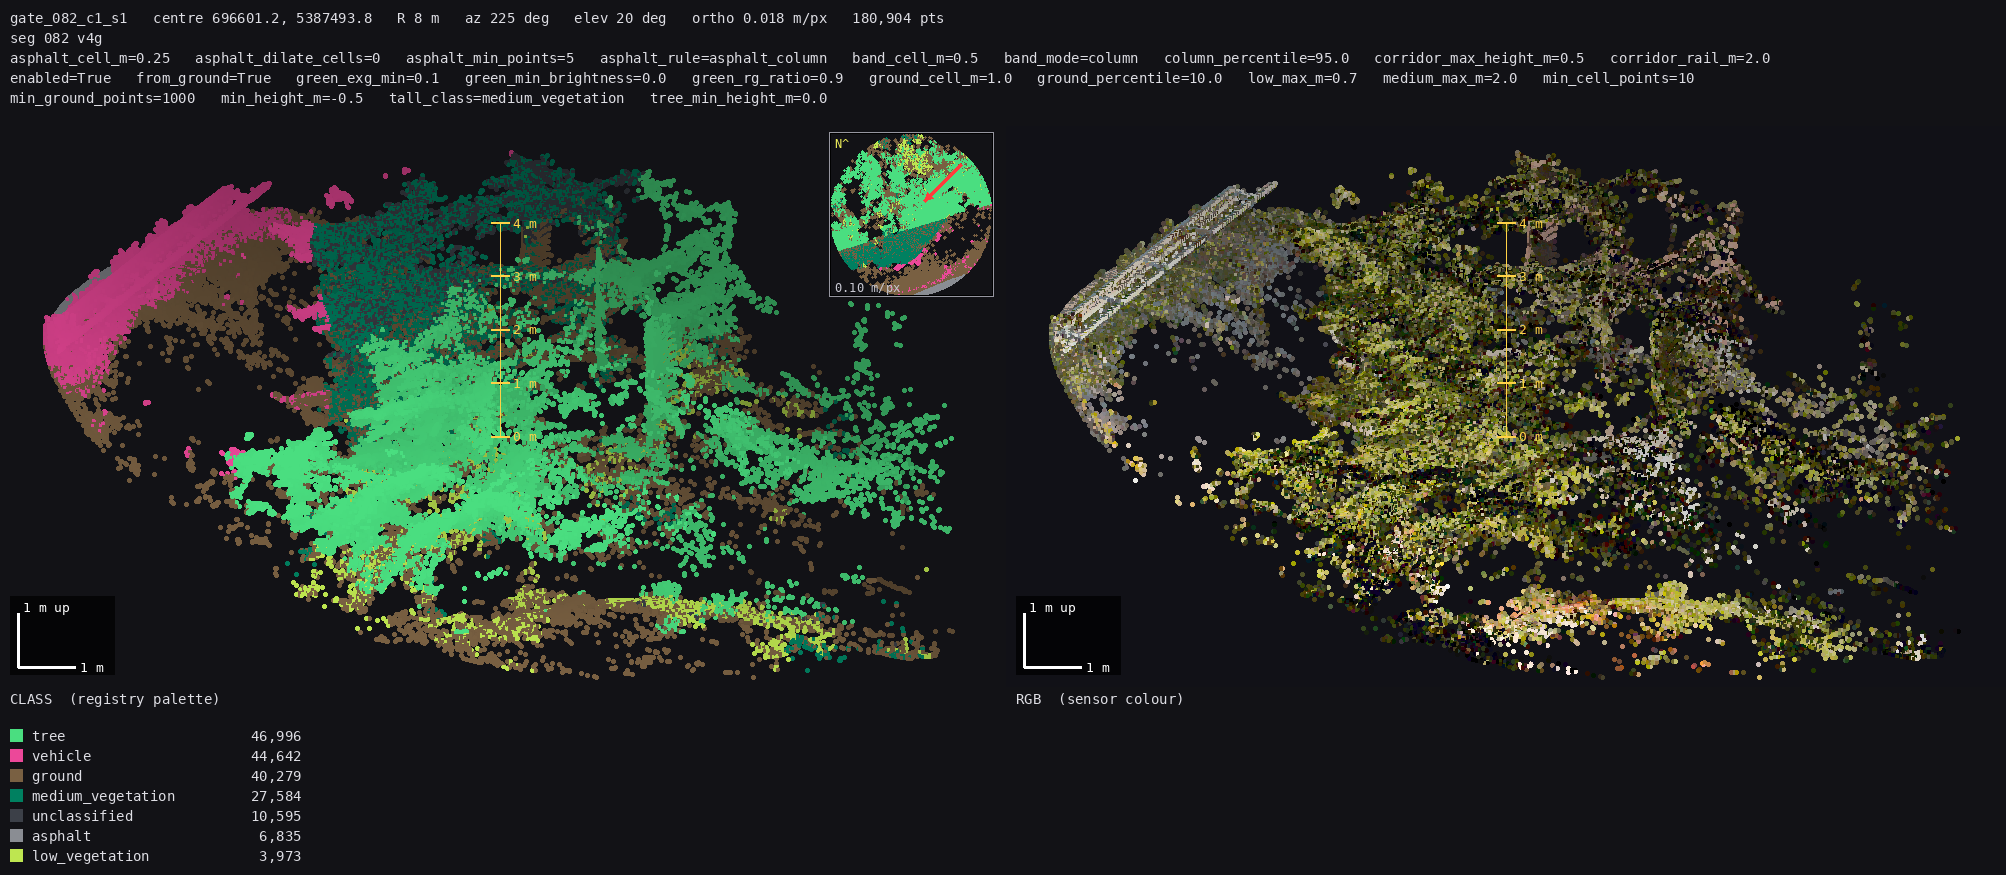Click the asphalt grey legend swatch

coord(16,836)
